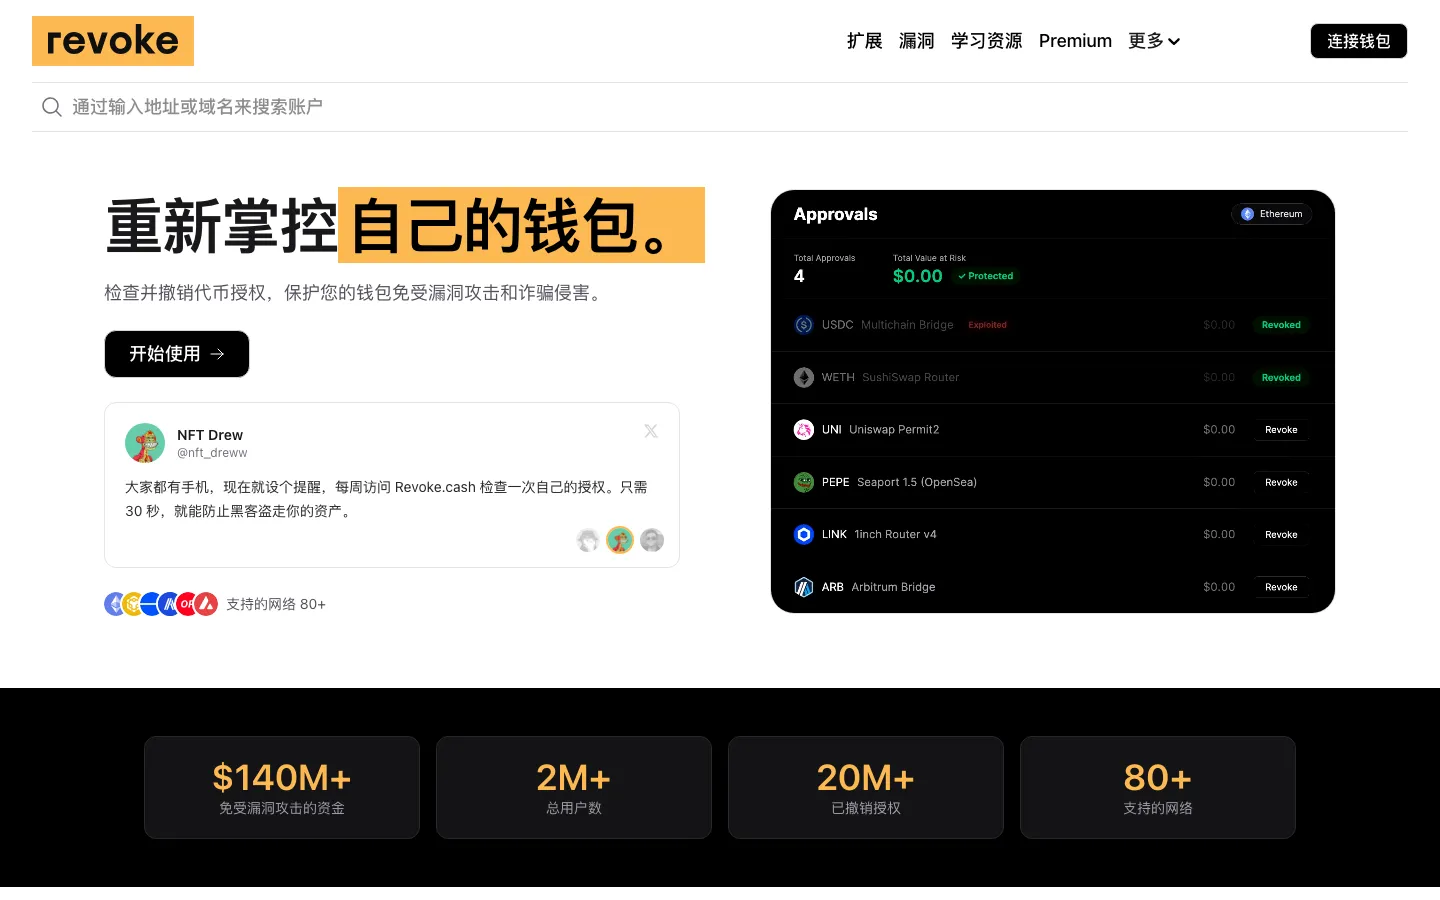Click the Seaport 1.5 (OpenSea) text
The height and width of the screenshot is (900, 1440).
point(917,482)
